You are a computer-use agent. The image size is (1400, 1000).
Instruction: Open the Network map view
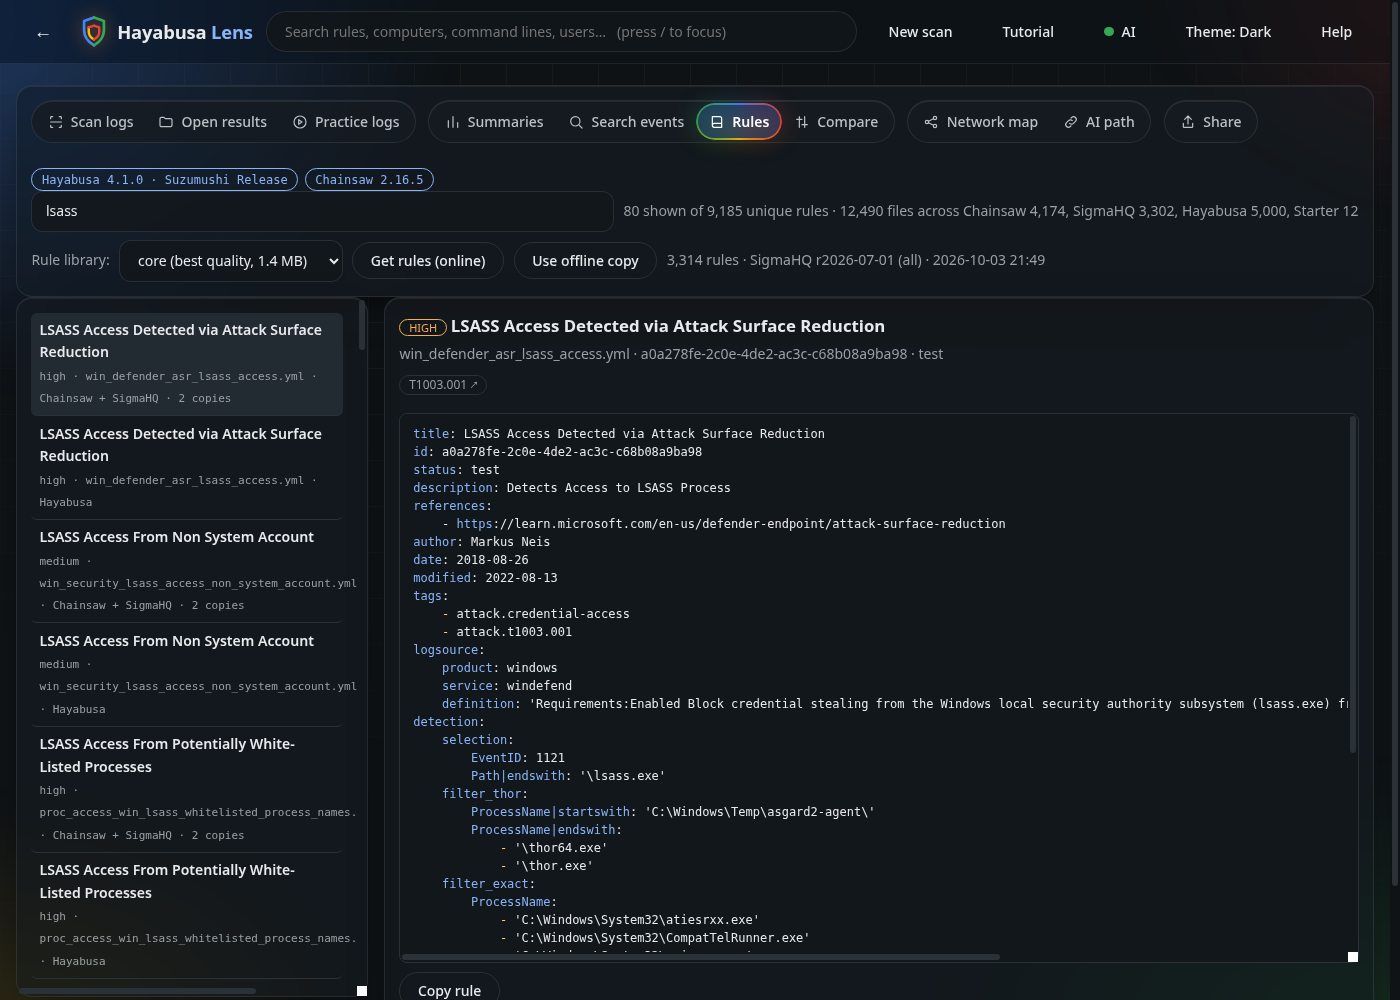(x=981, y=122)
